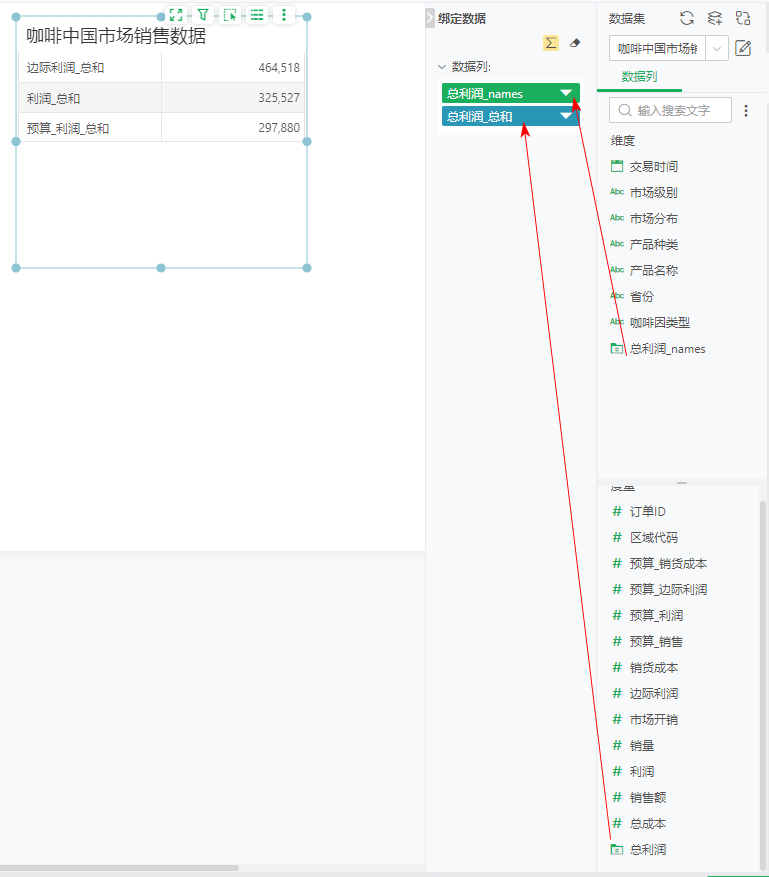This screenshot has width=769, height=877.
Task: Select the 省份 dimension
Action: [641, 296]
